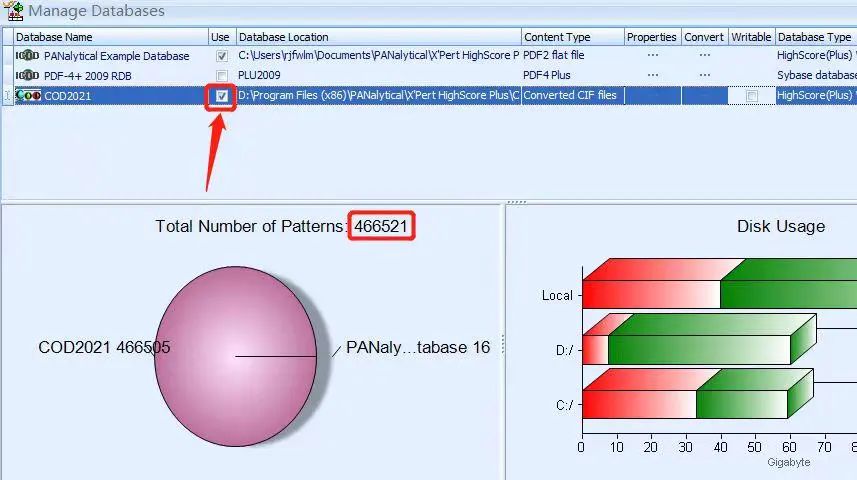
Task: Click the D:/ disk usage bar
Action: [x=700, y=339]
